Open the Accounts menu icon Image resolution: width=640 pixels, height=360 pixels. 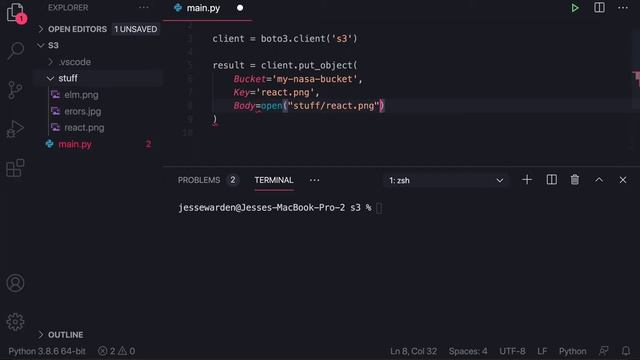click(x=16, y=283)
